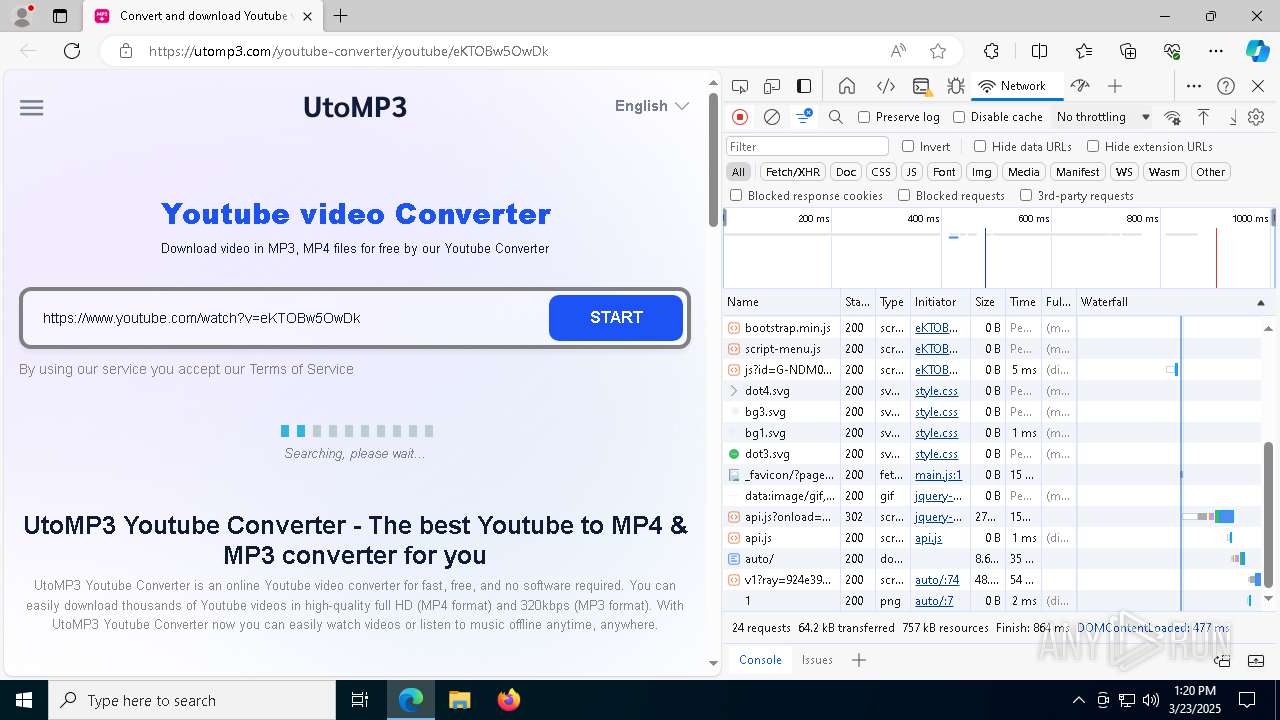Filter requests by Doc type
This screenshot has height=720, width=1280.
846,172
